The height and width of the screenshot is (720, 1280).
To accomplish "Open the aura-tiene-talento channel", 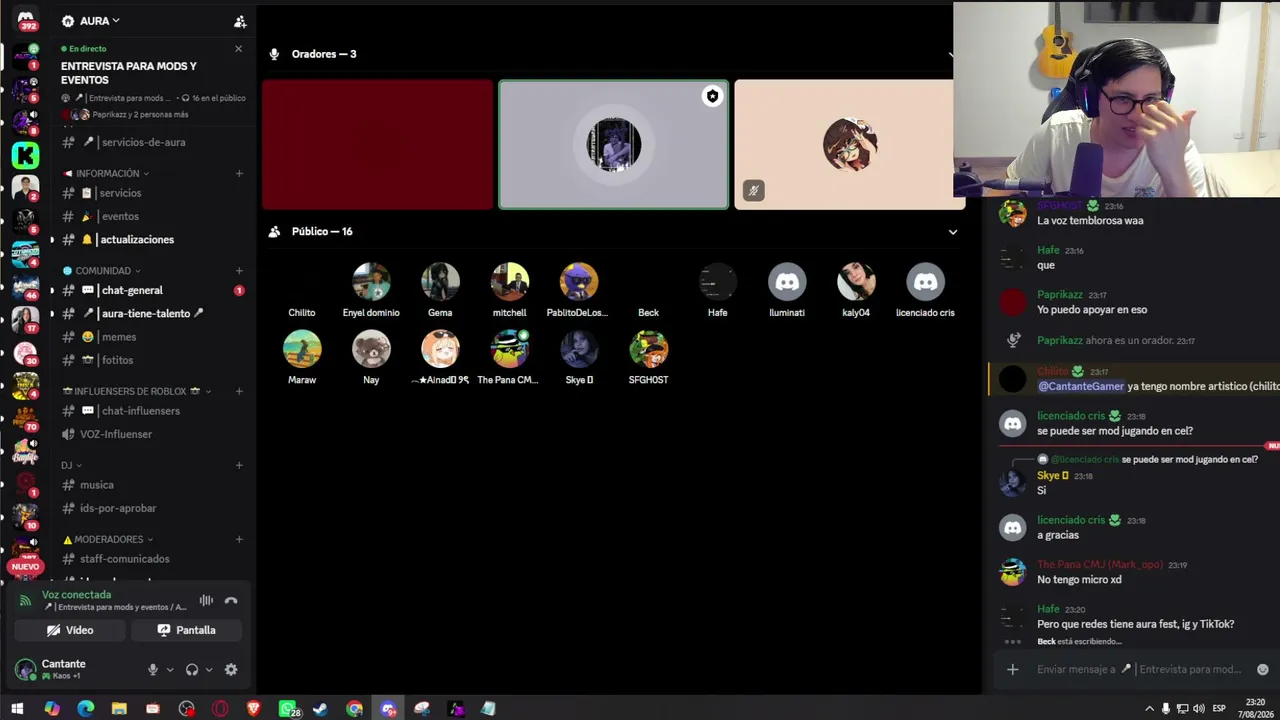I will point(150,313).
